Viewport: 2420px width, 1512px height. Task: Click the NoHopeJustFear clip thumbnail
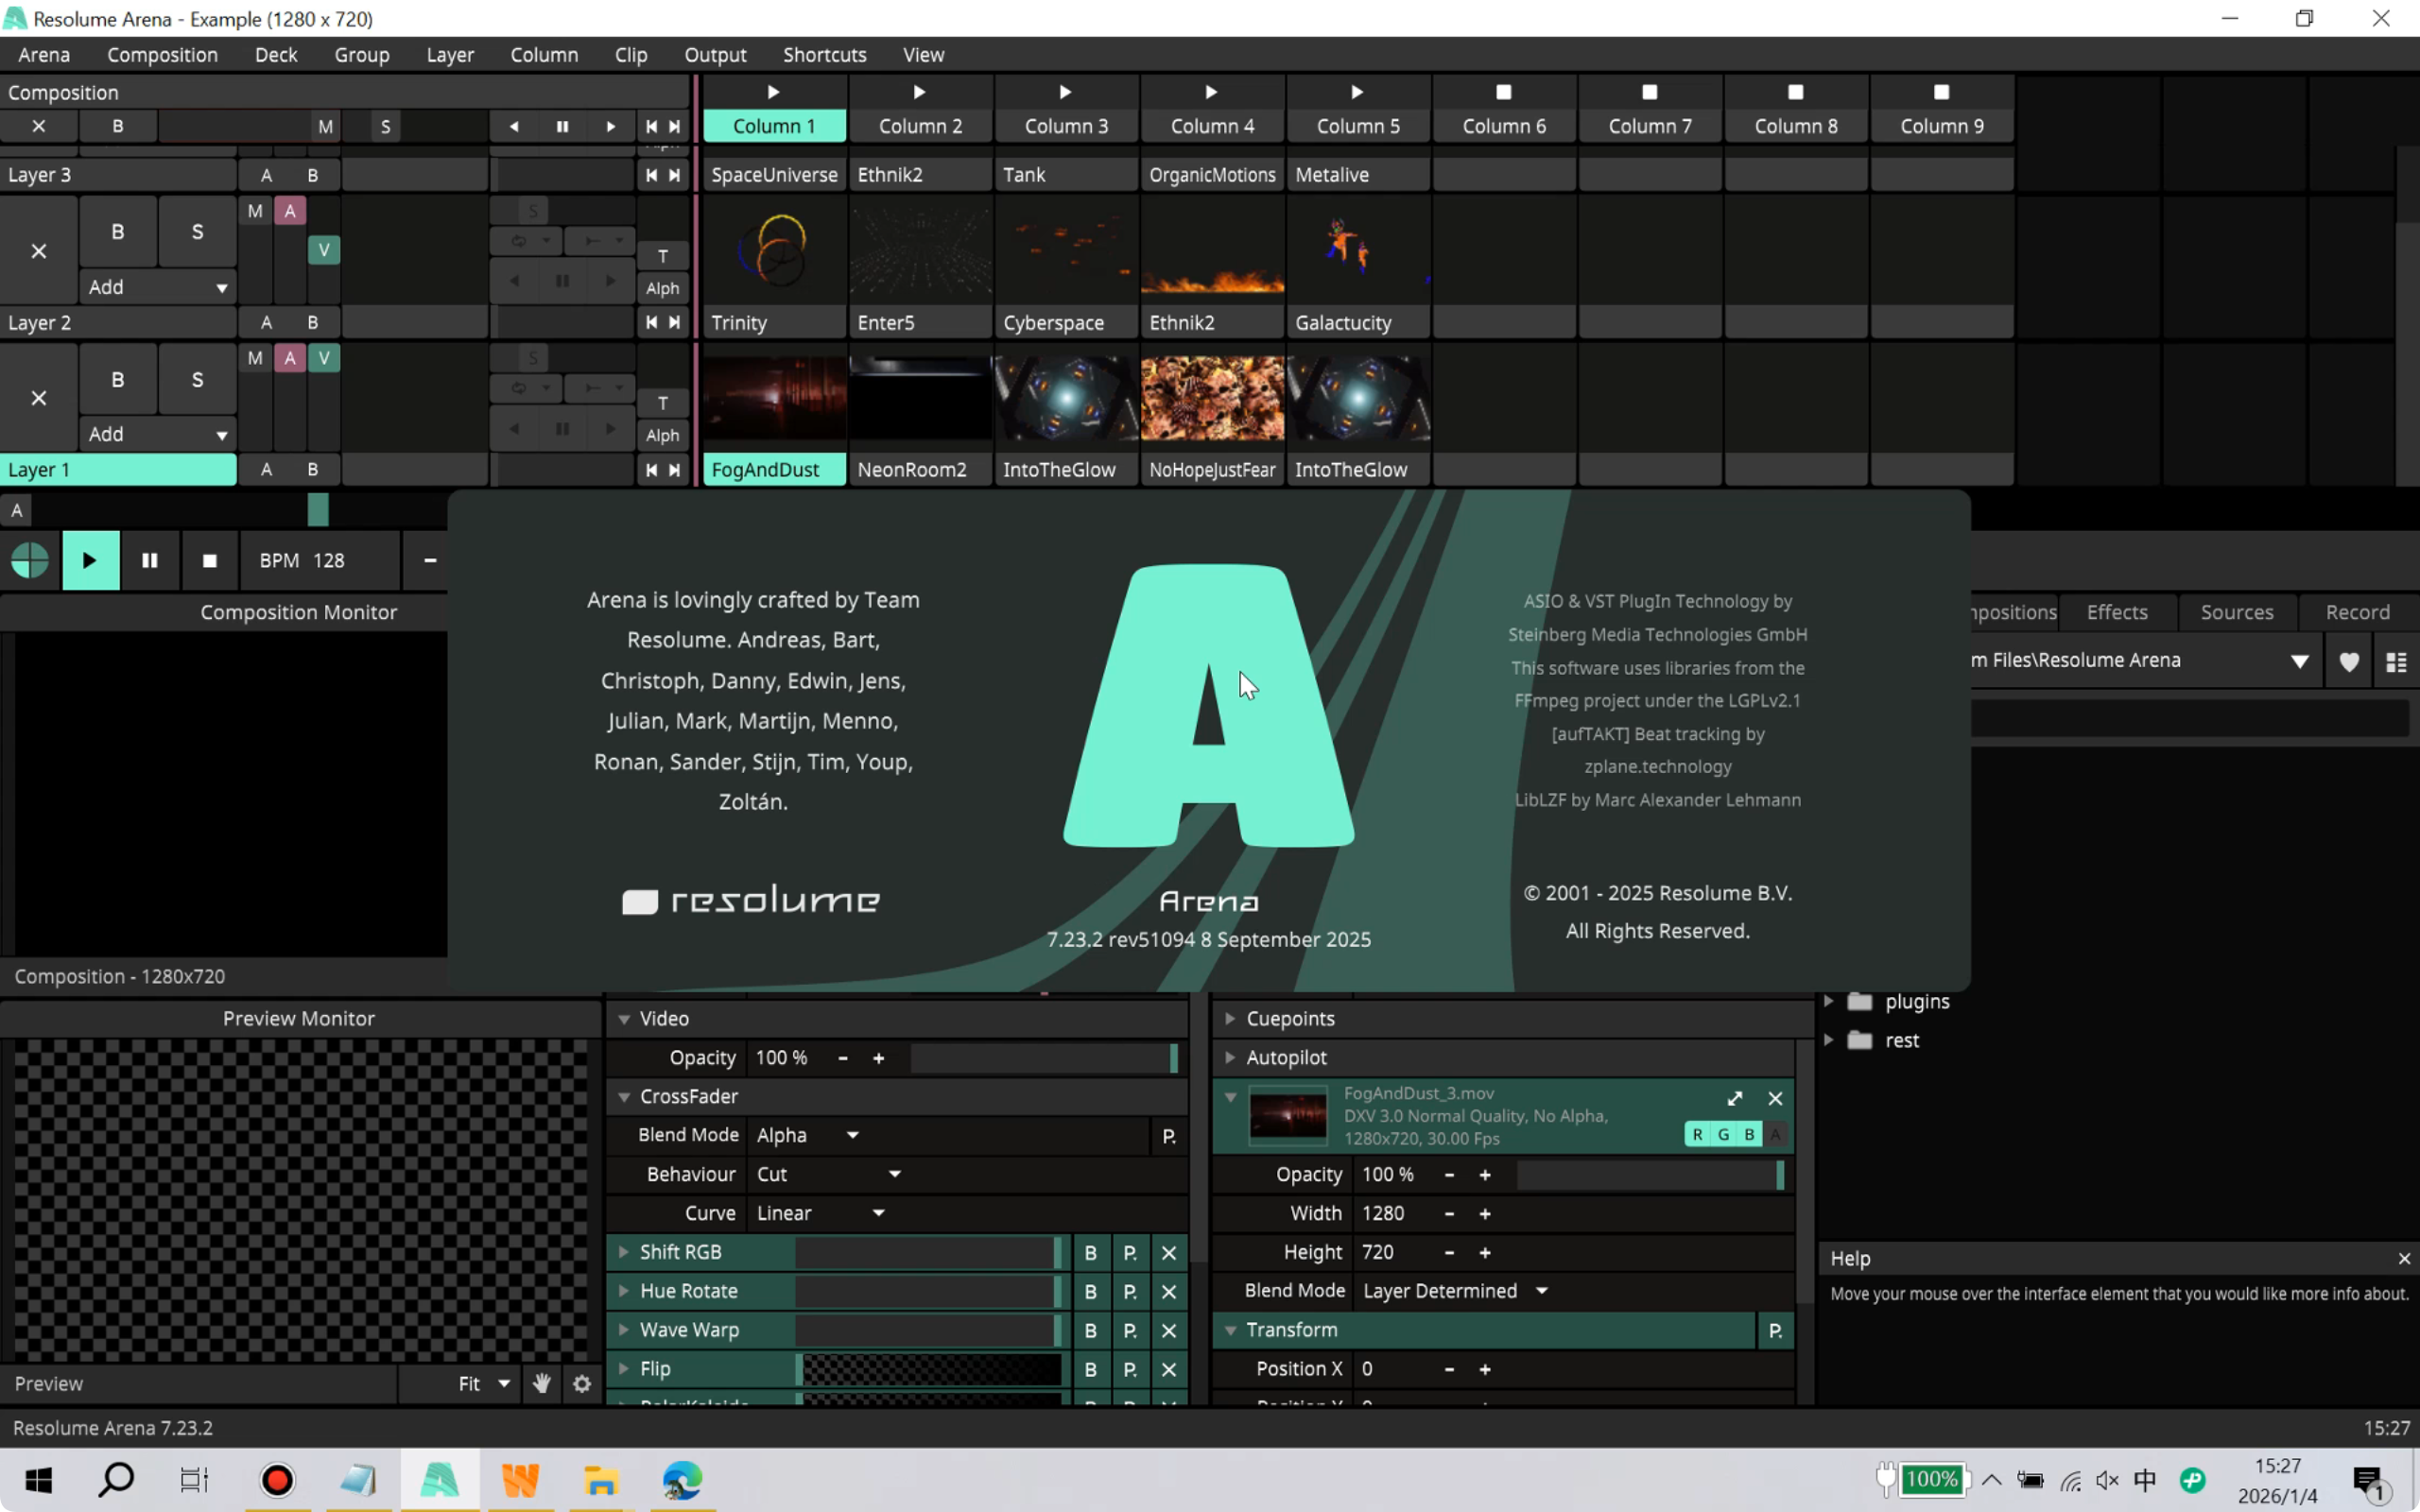tap(1212, 398)
